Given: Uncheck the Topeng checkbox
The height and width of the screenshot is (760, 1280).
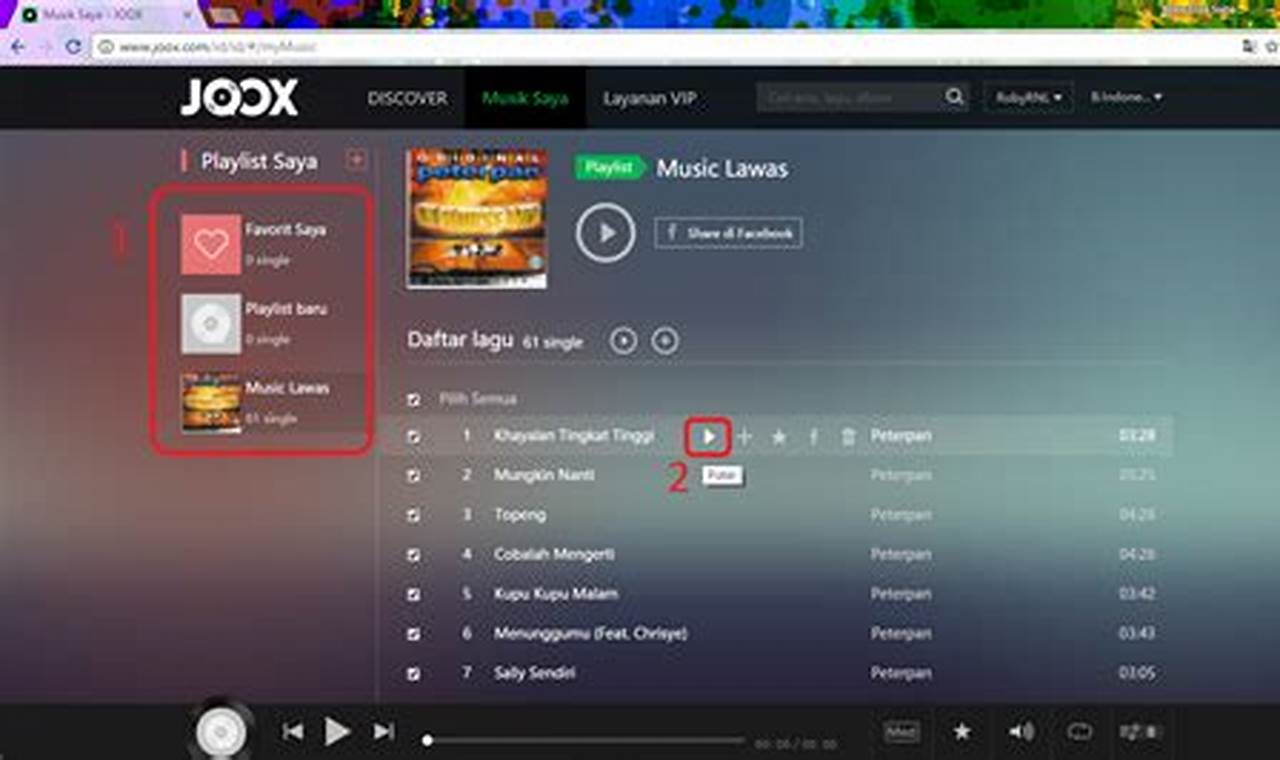Looking at the screenshot, I should (414, 515).
